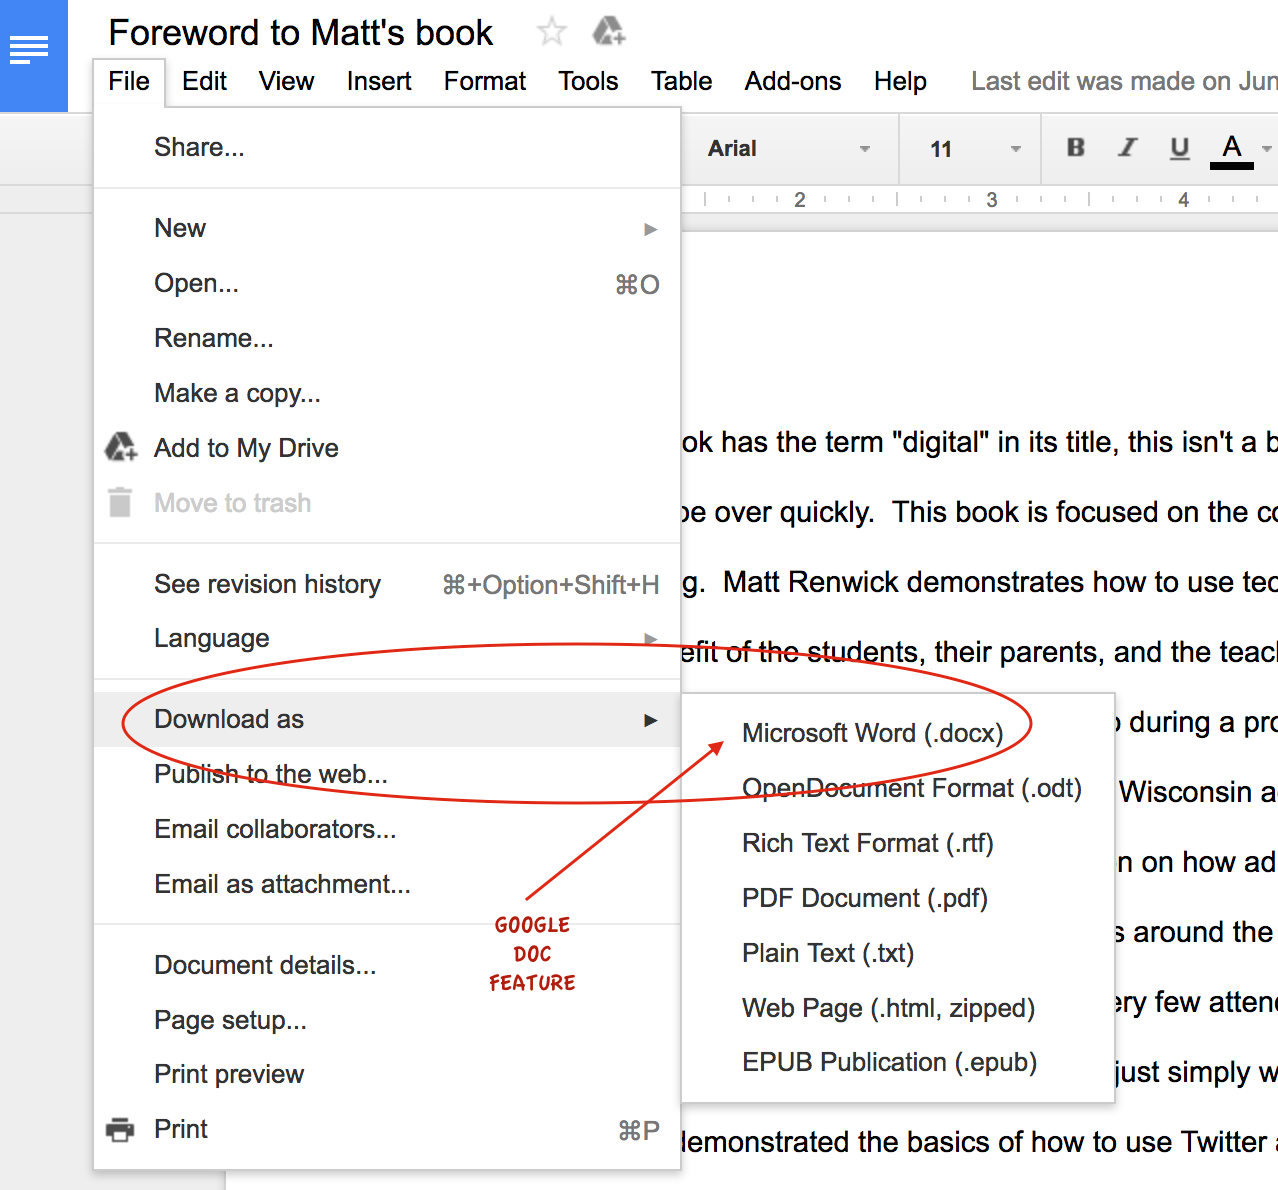This screenshot has height=1190, width=1278.
Task: Download as EPUB Publication (.epub)
Action: (898, 1062)
